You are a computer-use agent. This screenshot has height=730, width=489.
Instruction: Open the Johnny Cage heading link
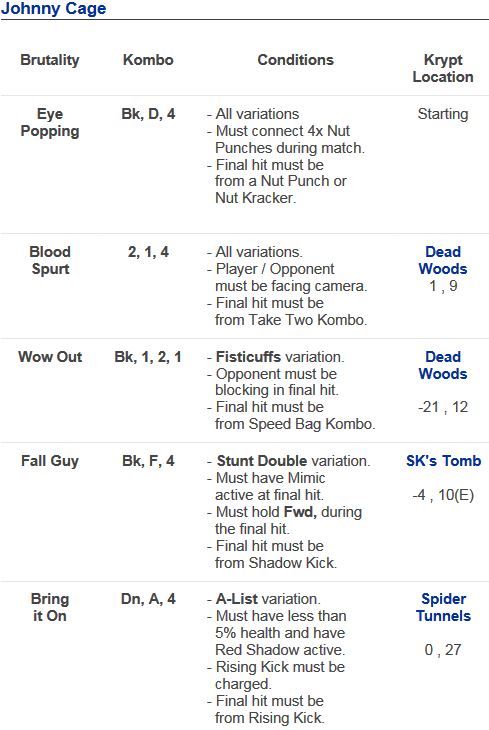tap(54, 8)
